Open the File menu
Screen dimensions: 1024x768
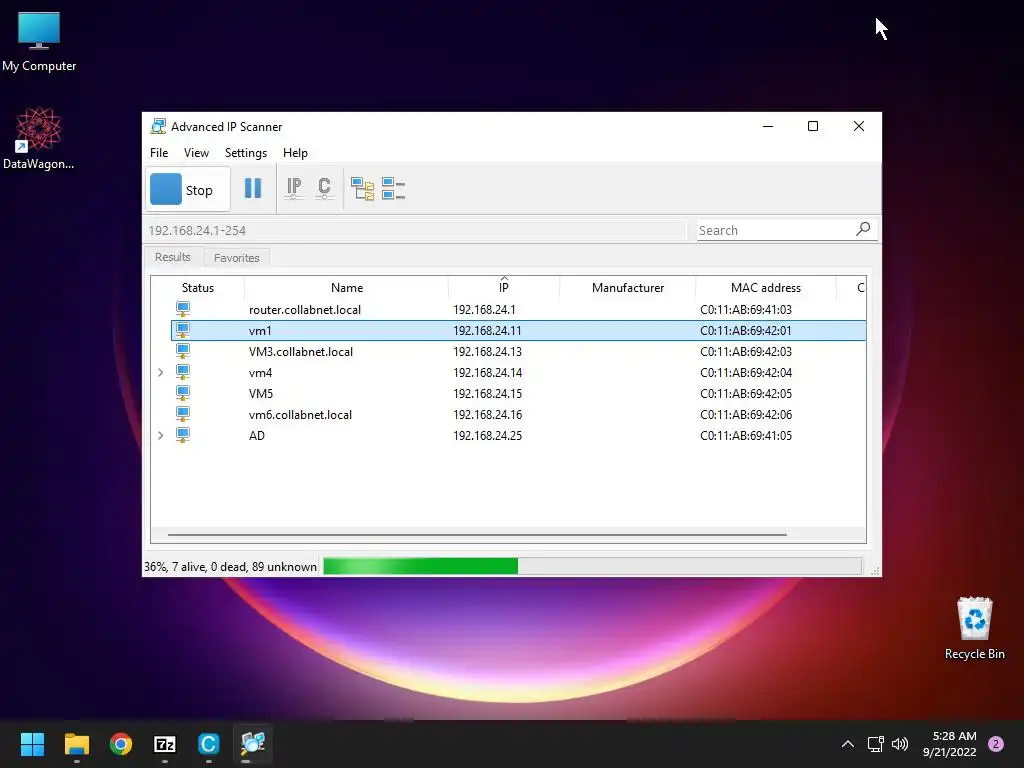pos(159,153)
